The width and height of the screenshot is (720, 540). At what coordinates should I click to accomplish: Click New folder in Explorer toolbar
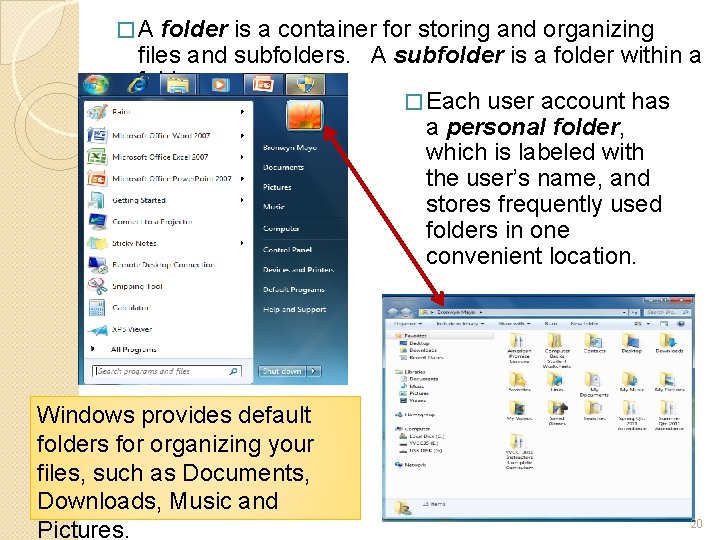[584, 324]
